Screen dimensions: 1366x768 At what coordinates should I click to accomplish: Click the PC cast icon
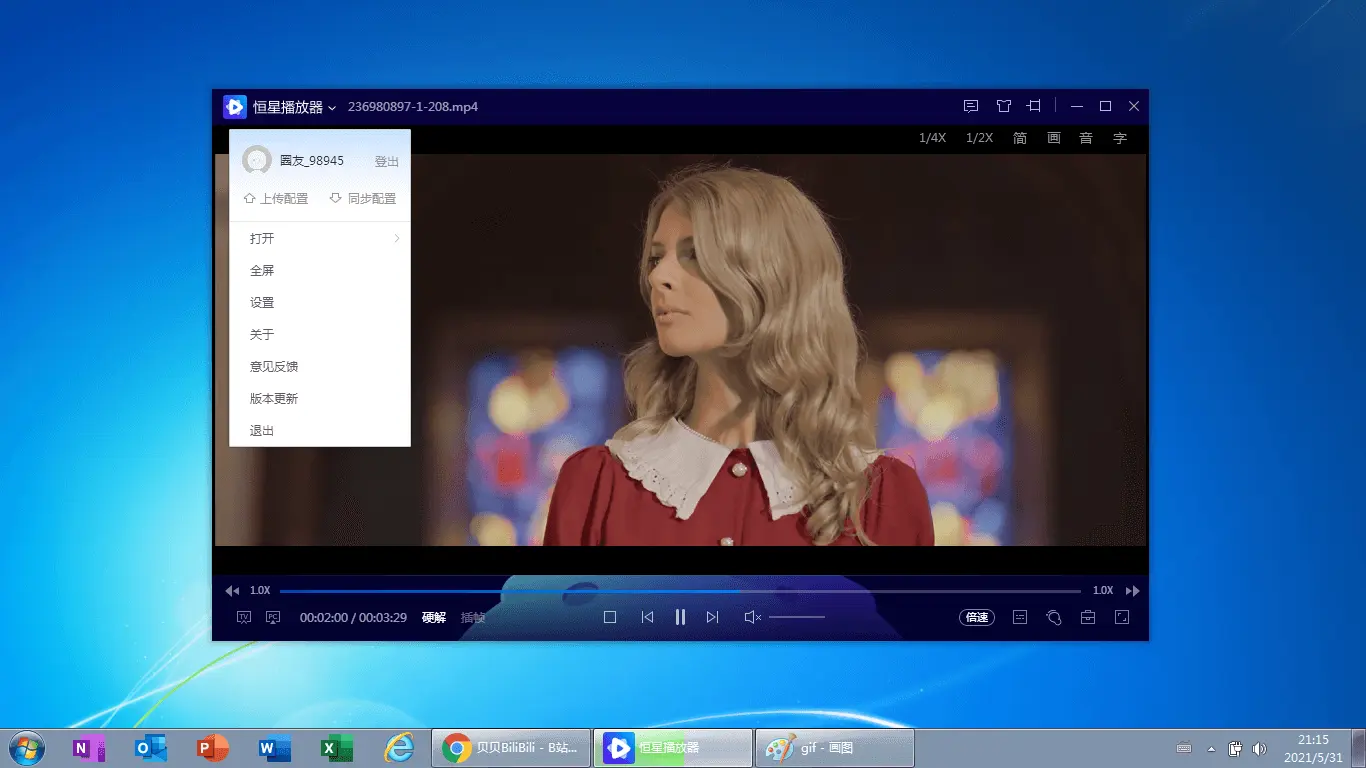coord(273,618)
